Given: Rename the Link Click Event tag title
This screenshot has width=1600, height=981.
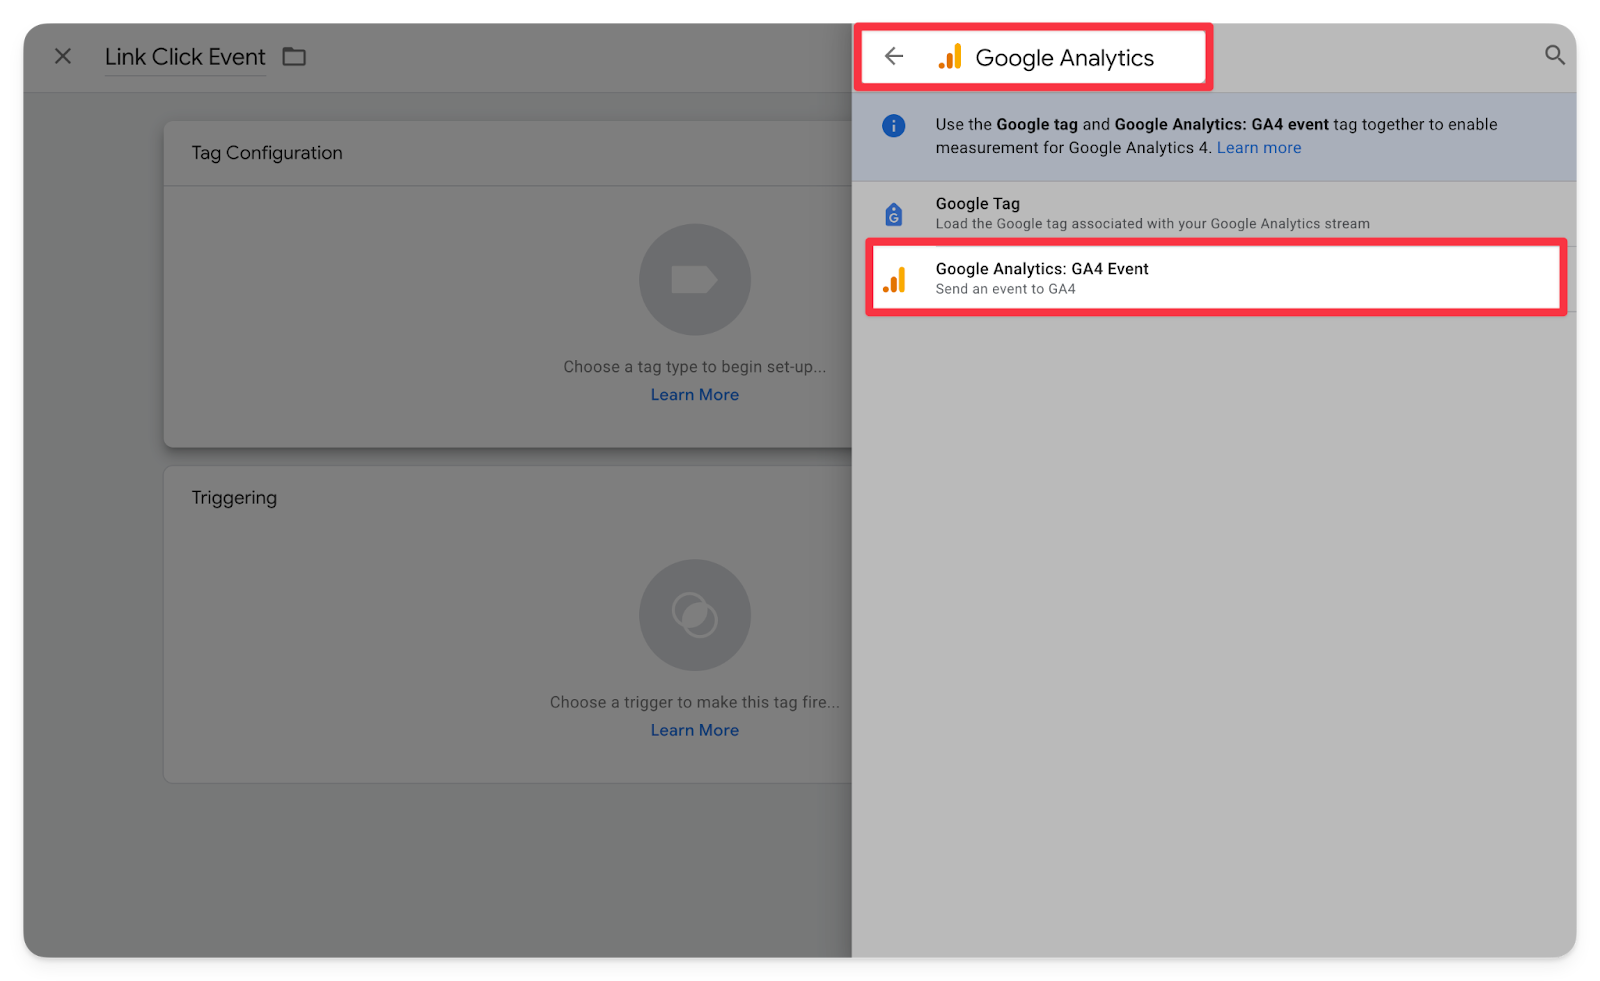Looking at the screenshot, I should pyautogui.click(x=185, y=57).
